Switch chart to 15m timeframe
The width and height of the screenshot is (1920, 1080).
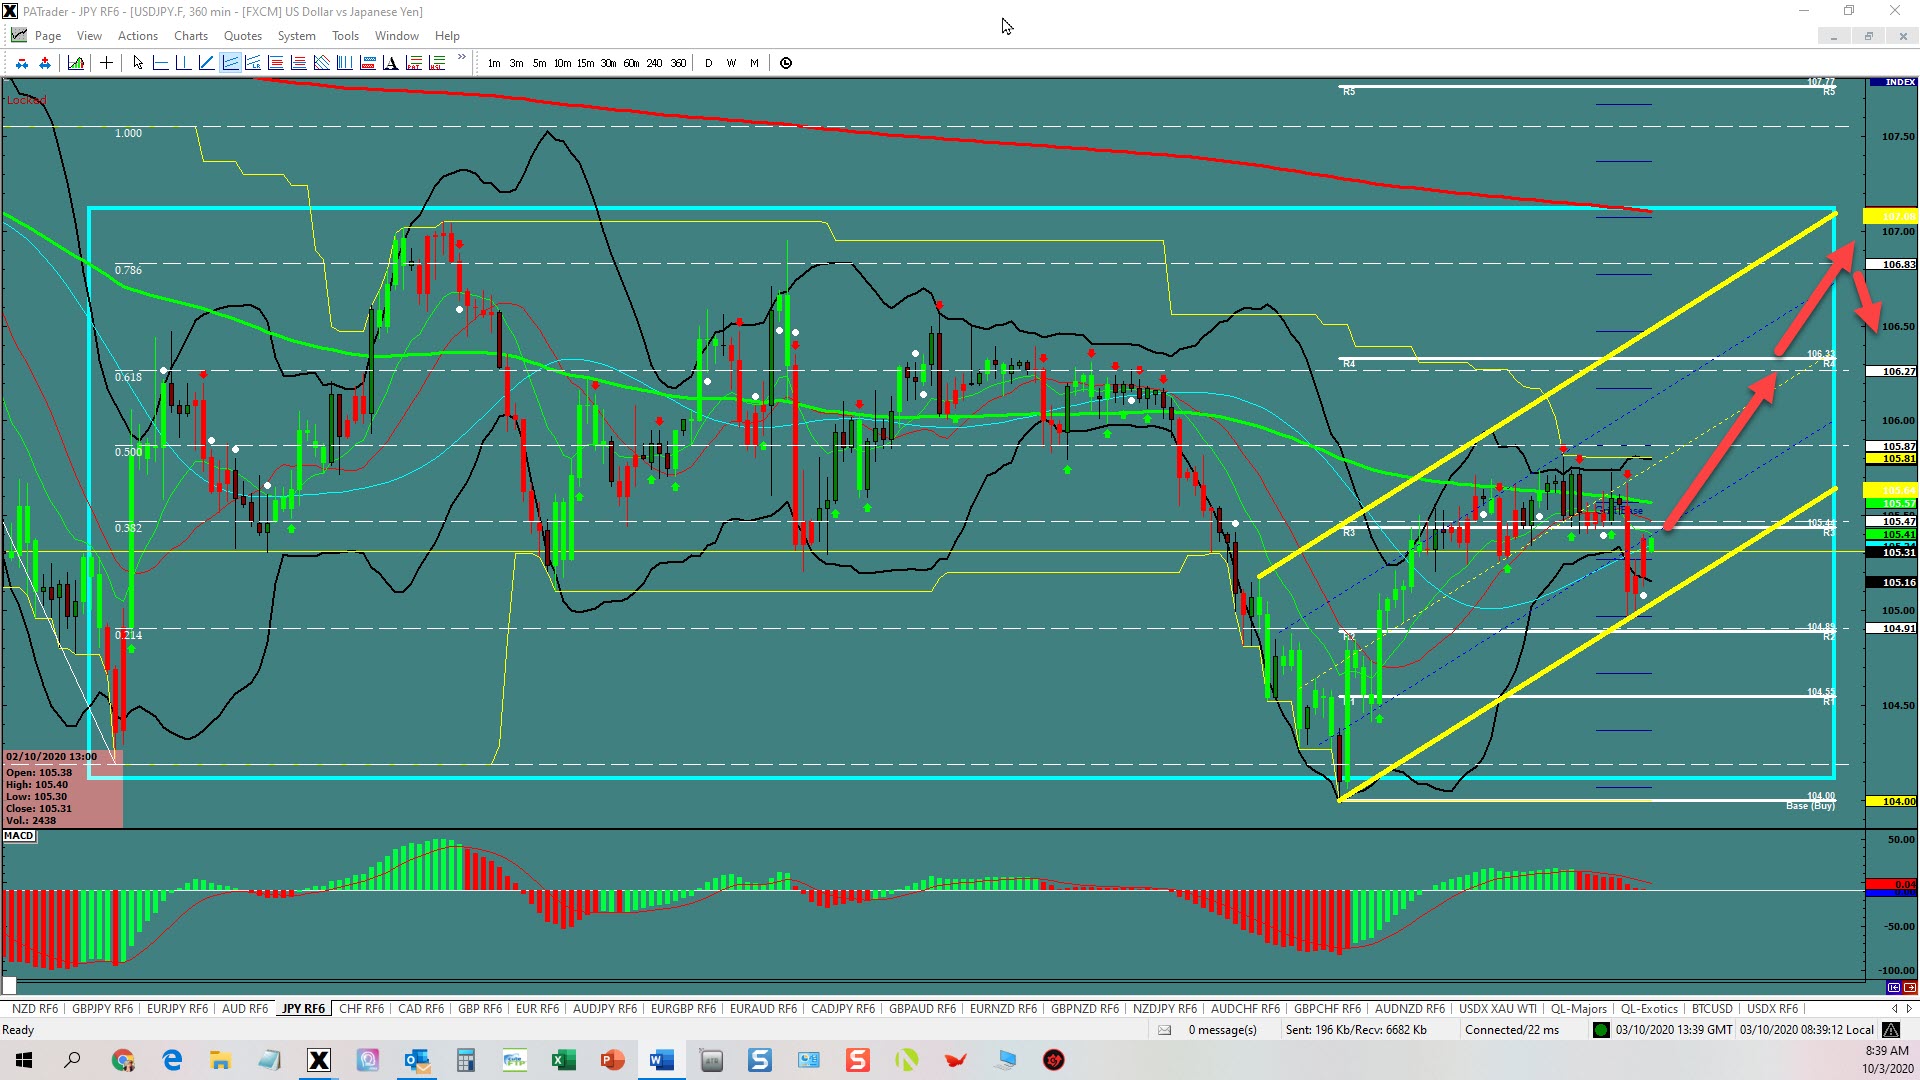(585, 63)
